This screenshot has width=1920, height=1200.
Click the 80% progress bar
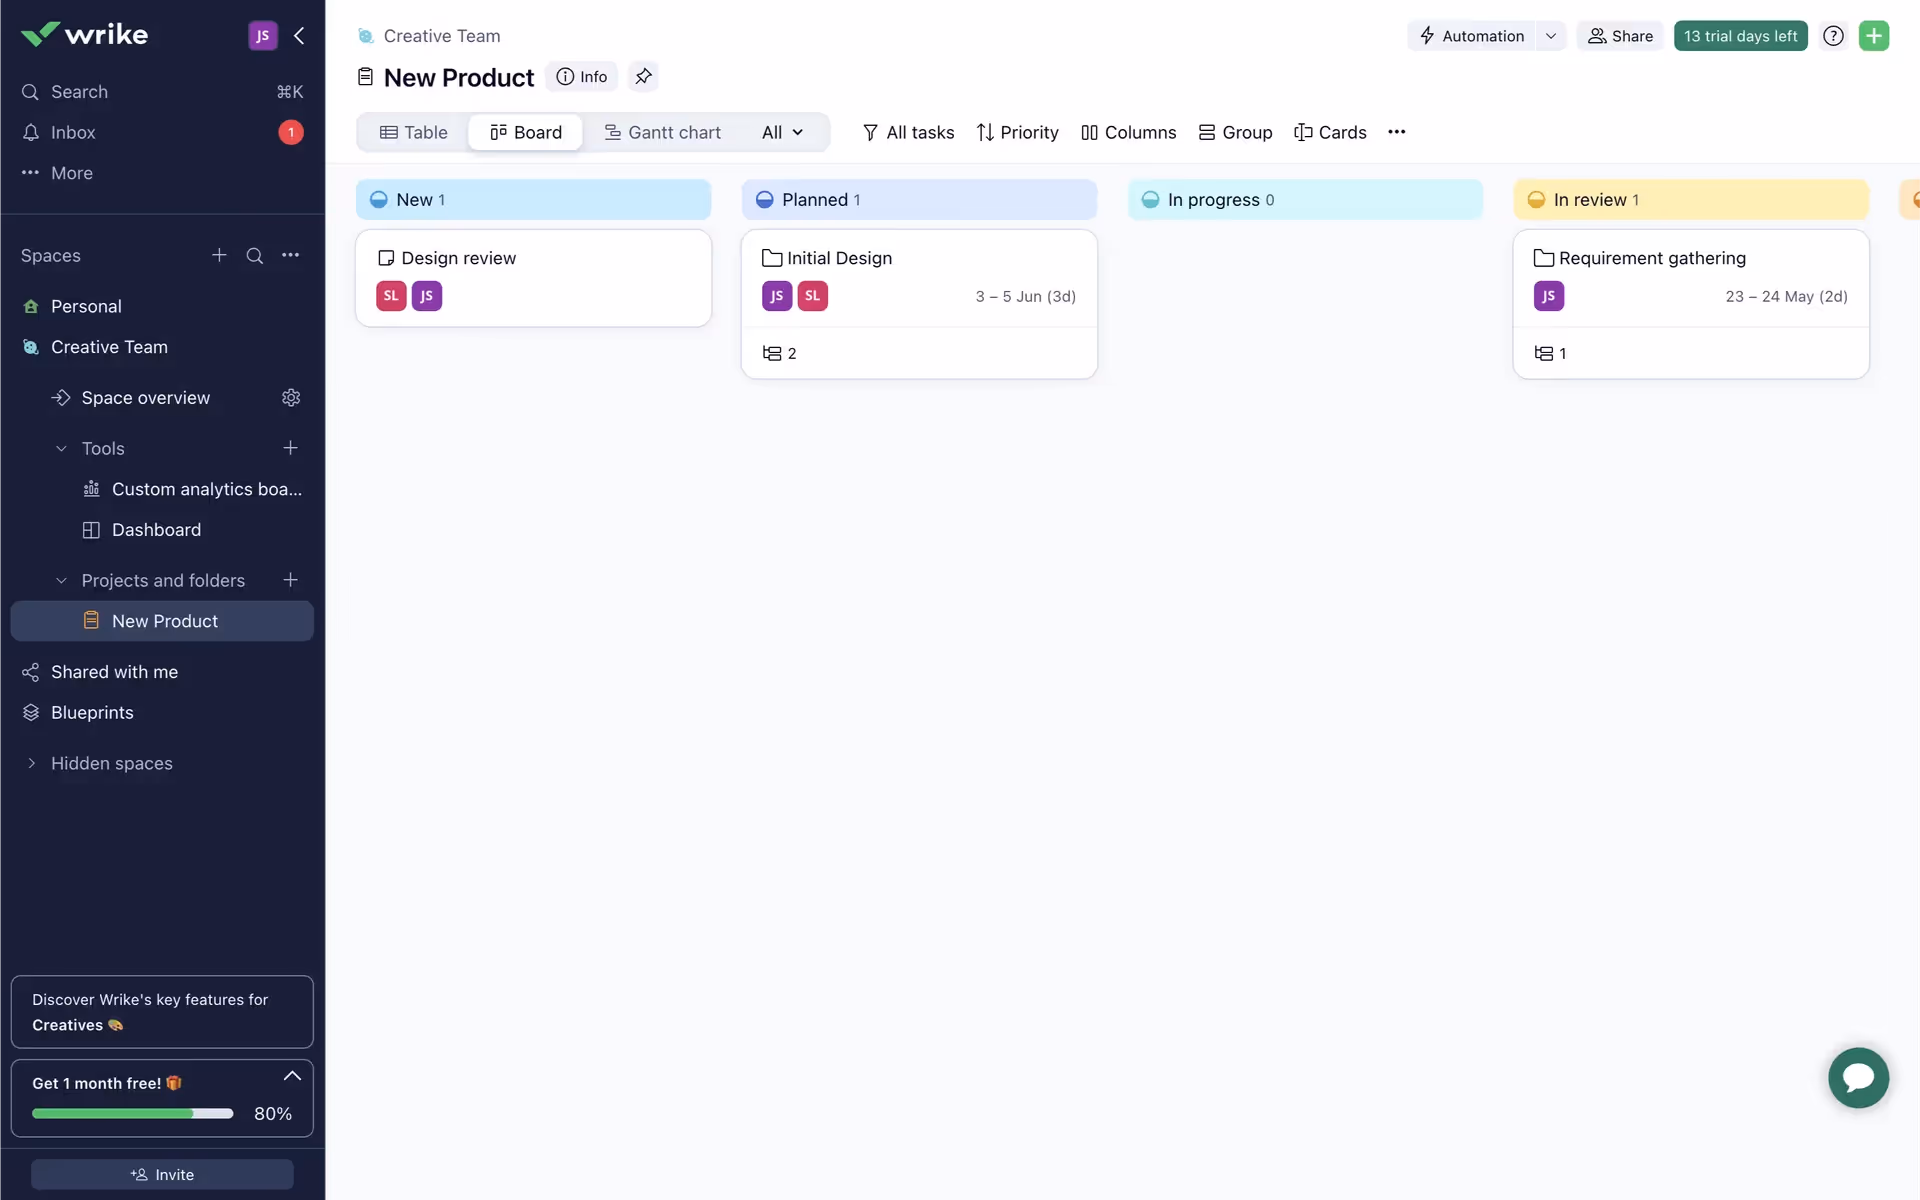coord(132,1113)
